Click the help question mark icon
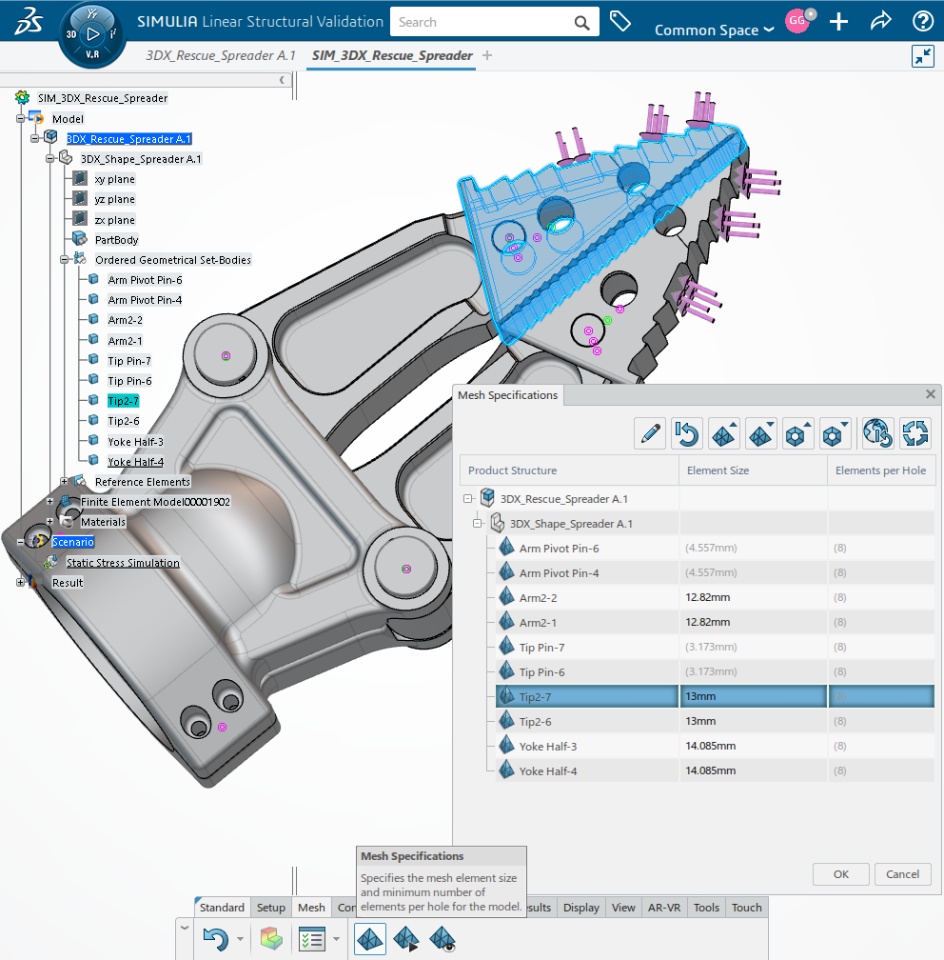 coord(923,21)
